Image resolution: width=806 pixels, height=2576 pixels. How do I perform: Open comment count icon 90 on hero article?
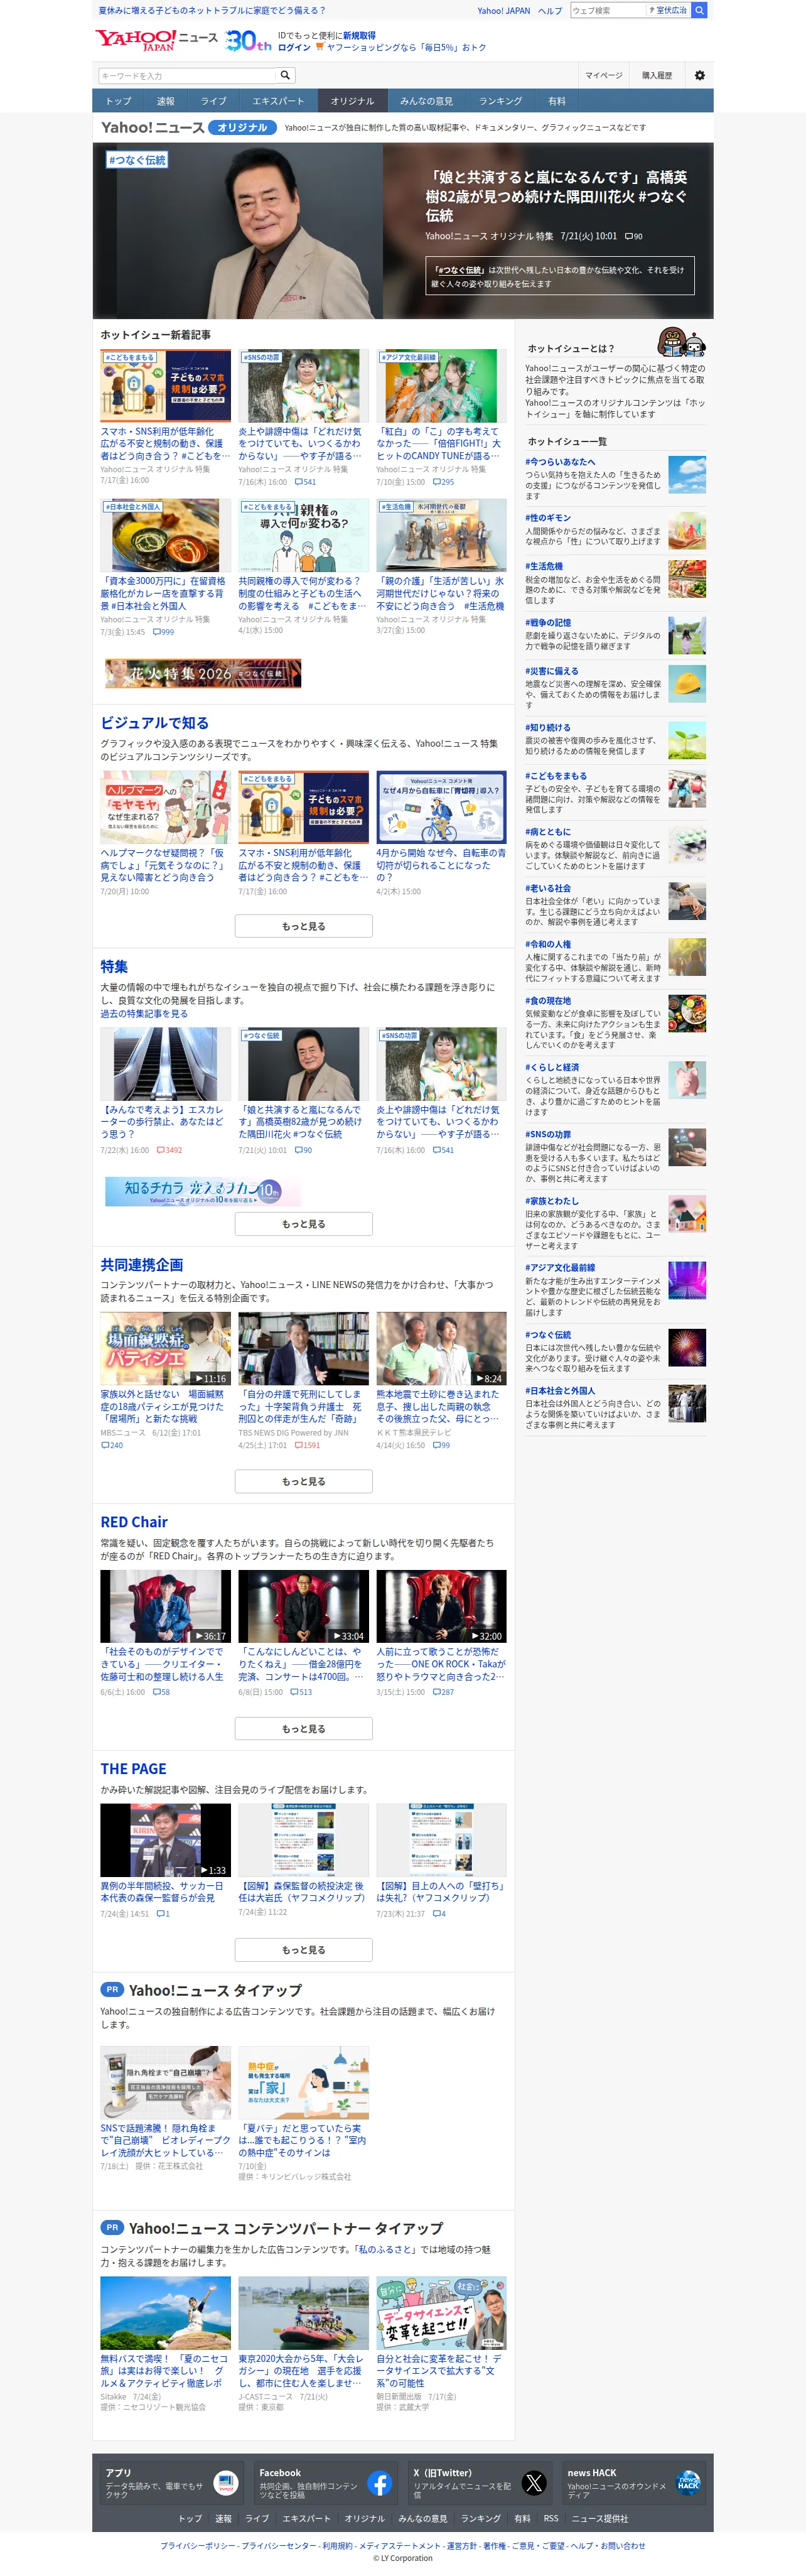pos(628,237)
